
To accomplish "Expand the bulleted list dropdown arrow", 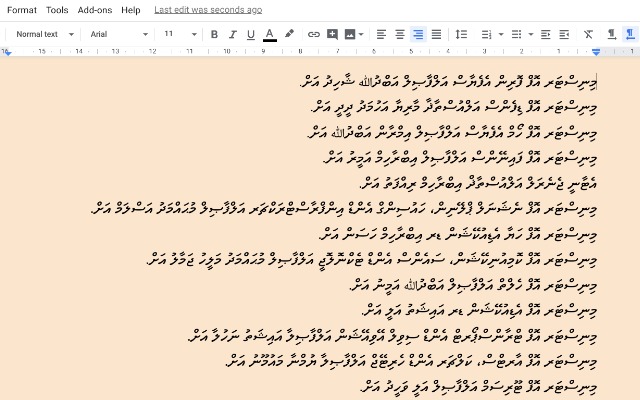I will coord(531,34).
